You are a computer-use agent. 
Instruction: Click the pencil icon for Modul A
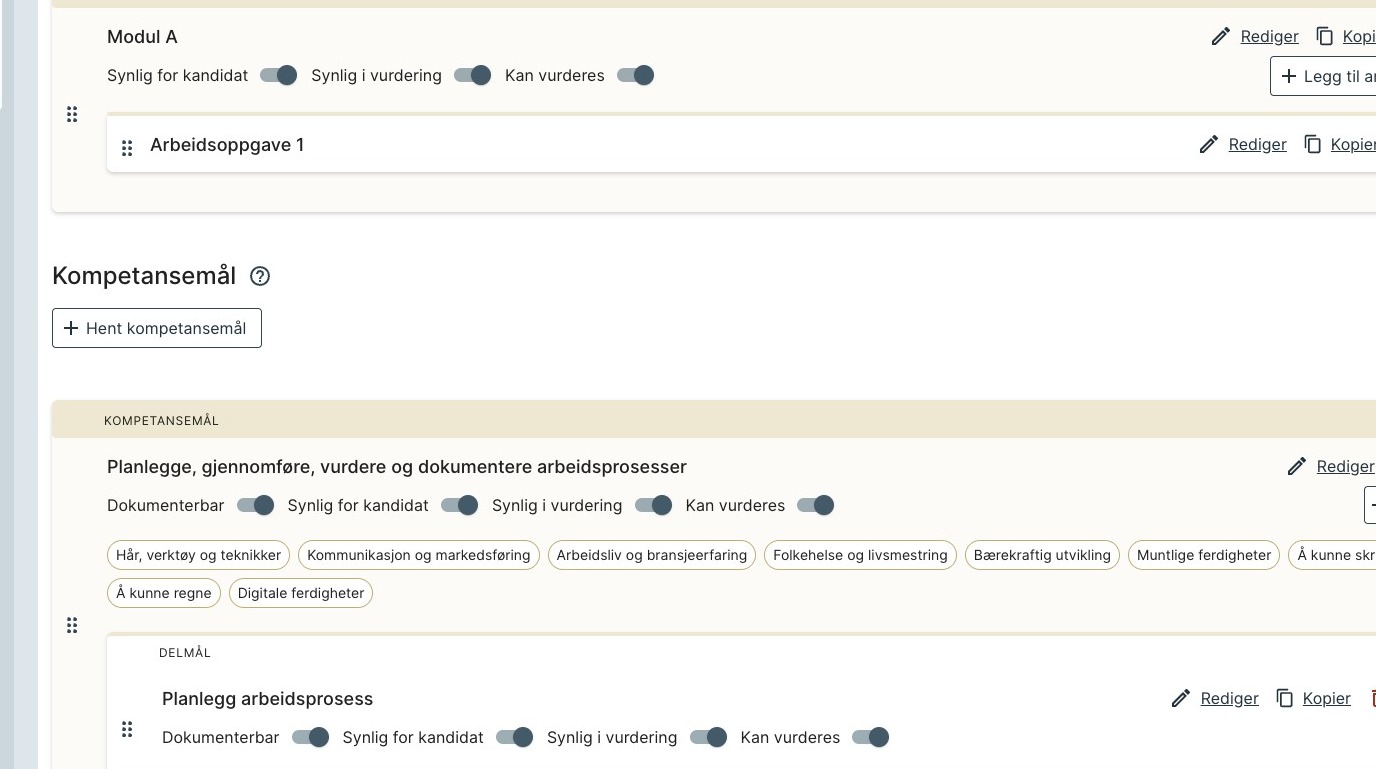[x=1220, y=37]
